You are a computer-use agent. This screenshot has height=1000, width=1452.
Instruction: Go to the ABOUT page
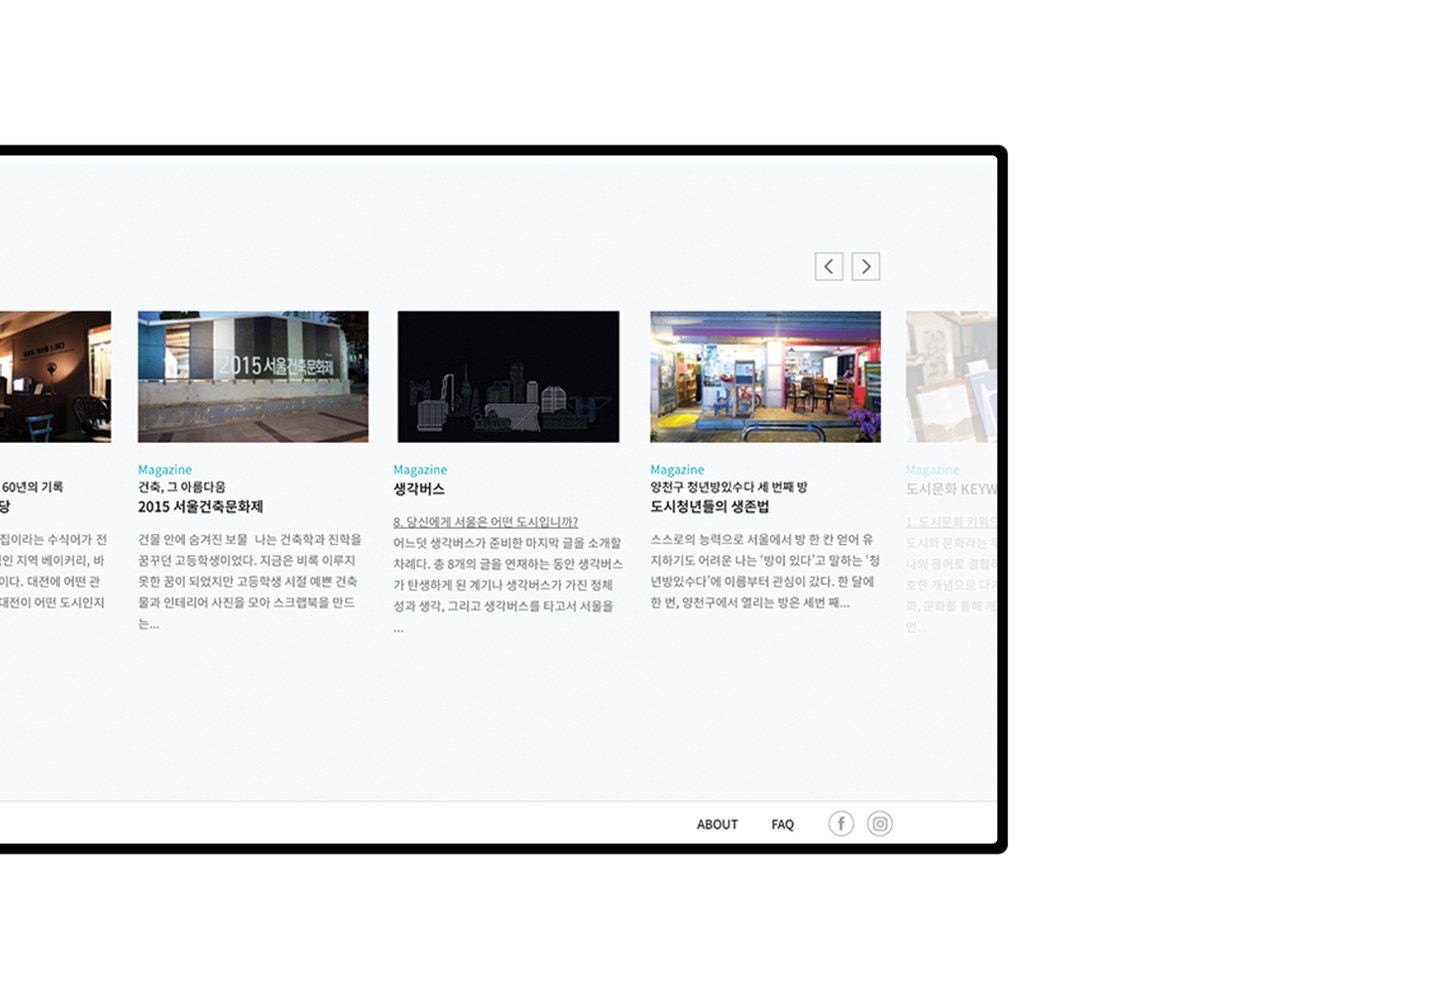coord(717,824)
